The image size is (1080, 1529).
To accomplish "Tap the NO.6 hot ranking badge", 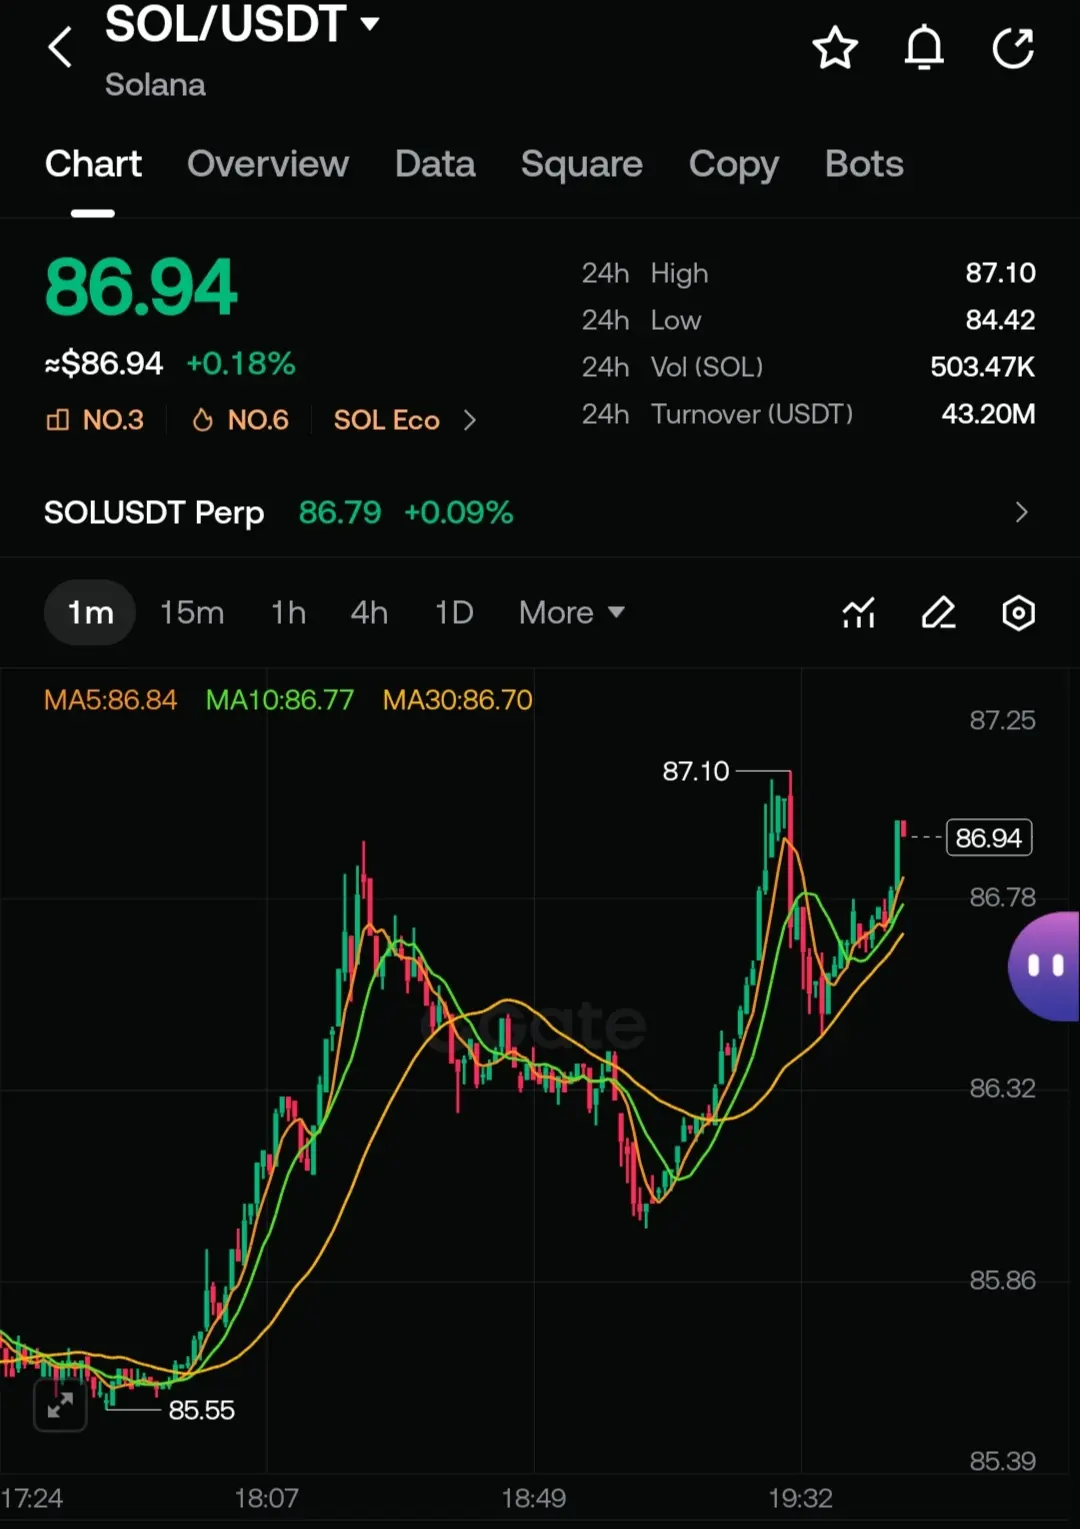I will click(x=240, y=420).
